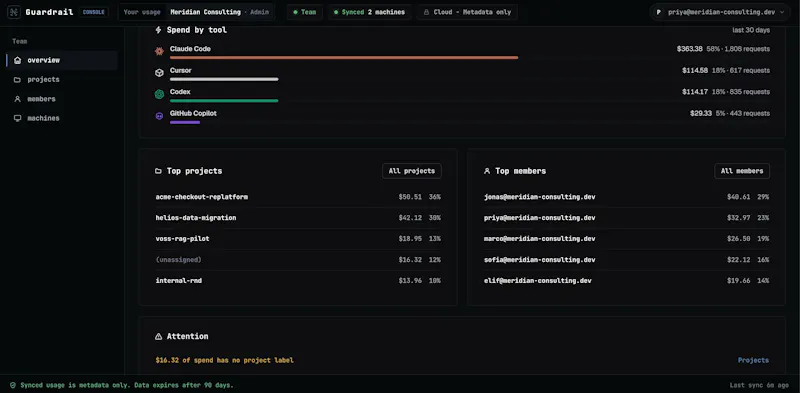The height and width of the screenshot is (393, 800).
Task: Click the members person icon in sidebar
Action: click(x=17, y=99)
